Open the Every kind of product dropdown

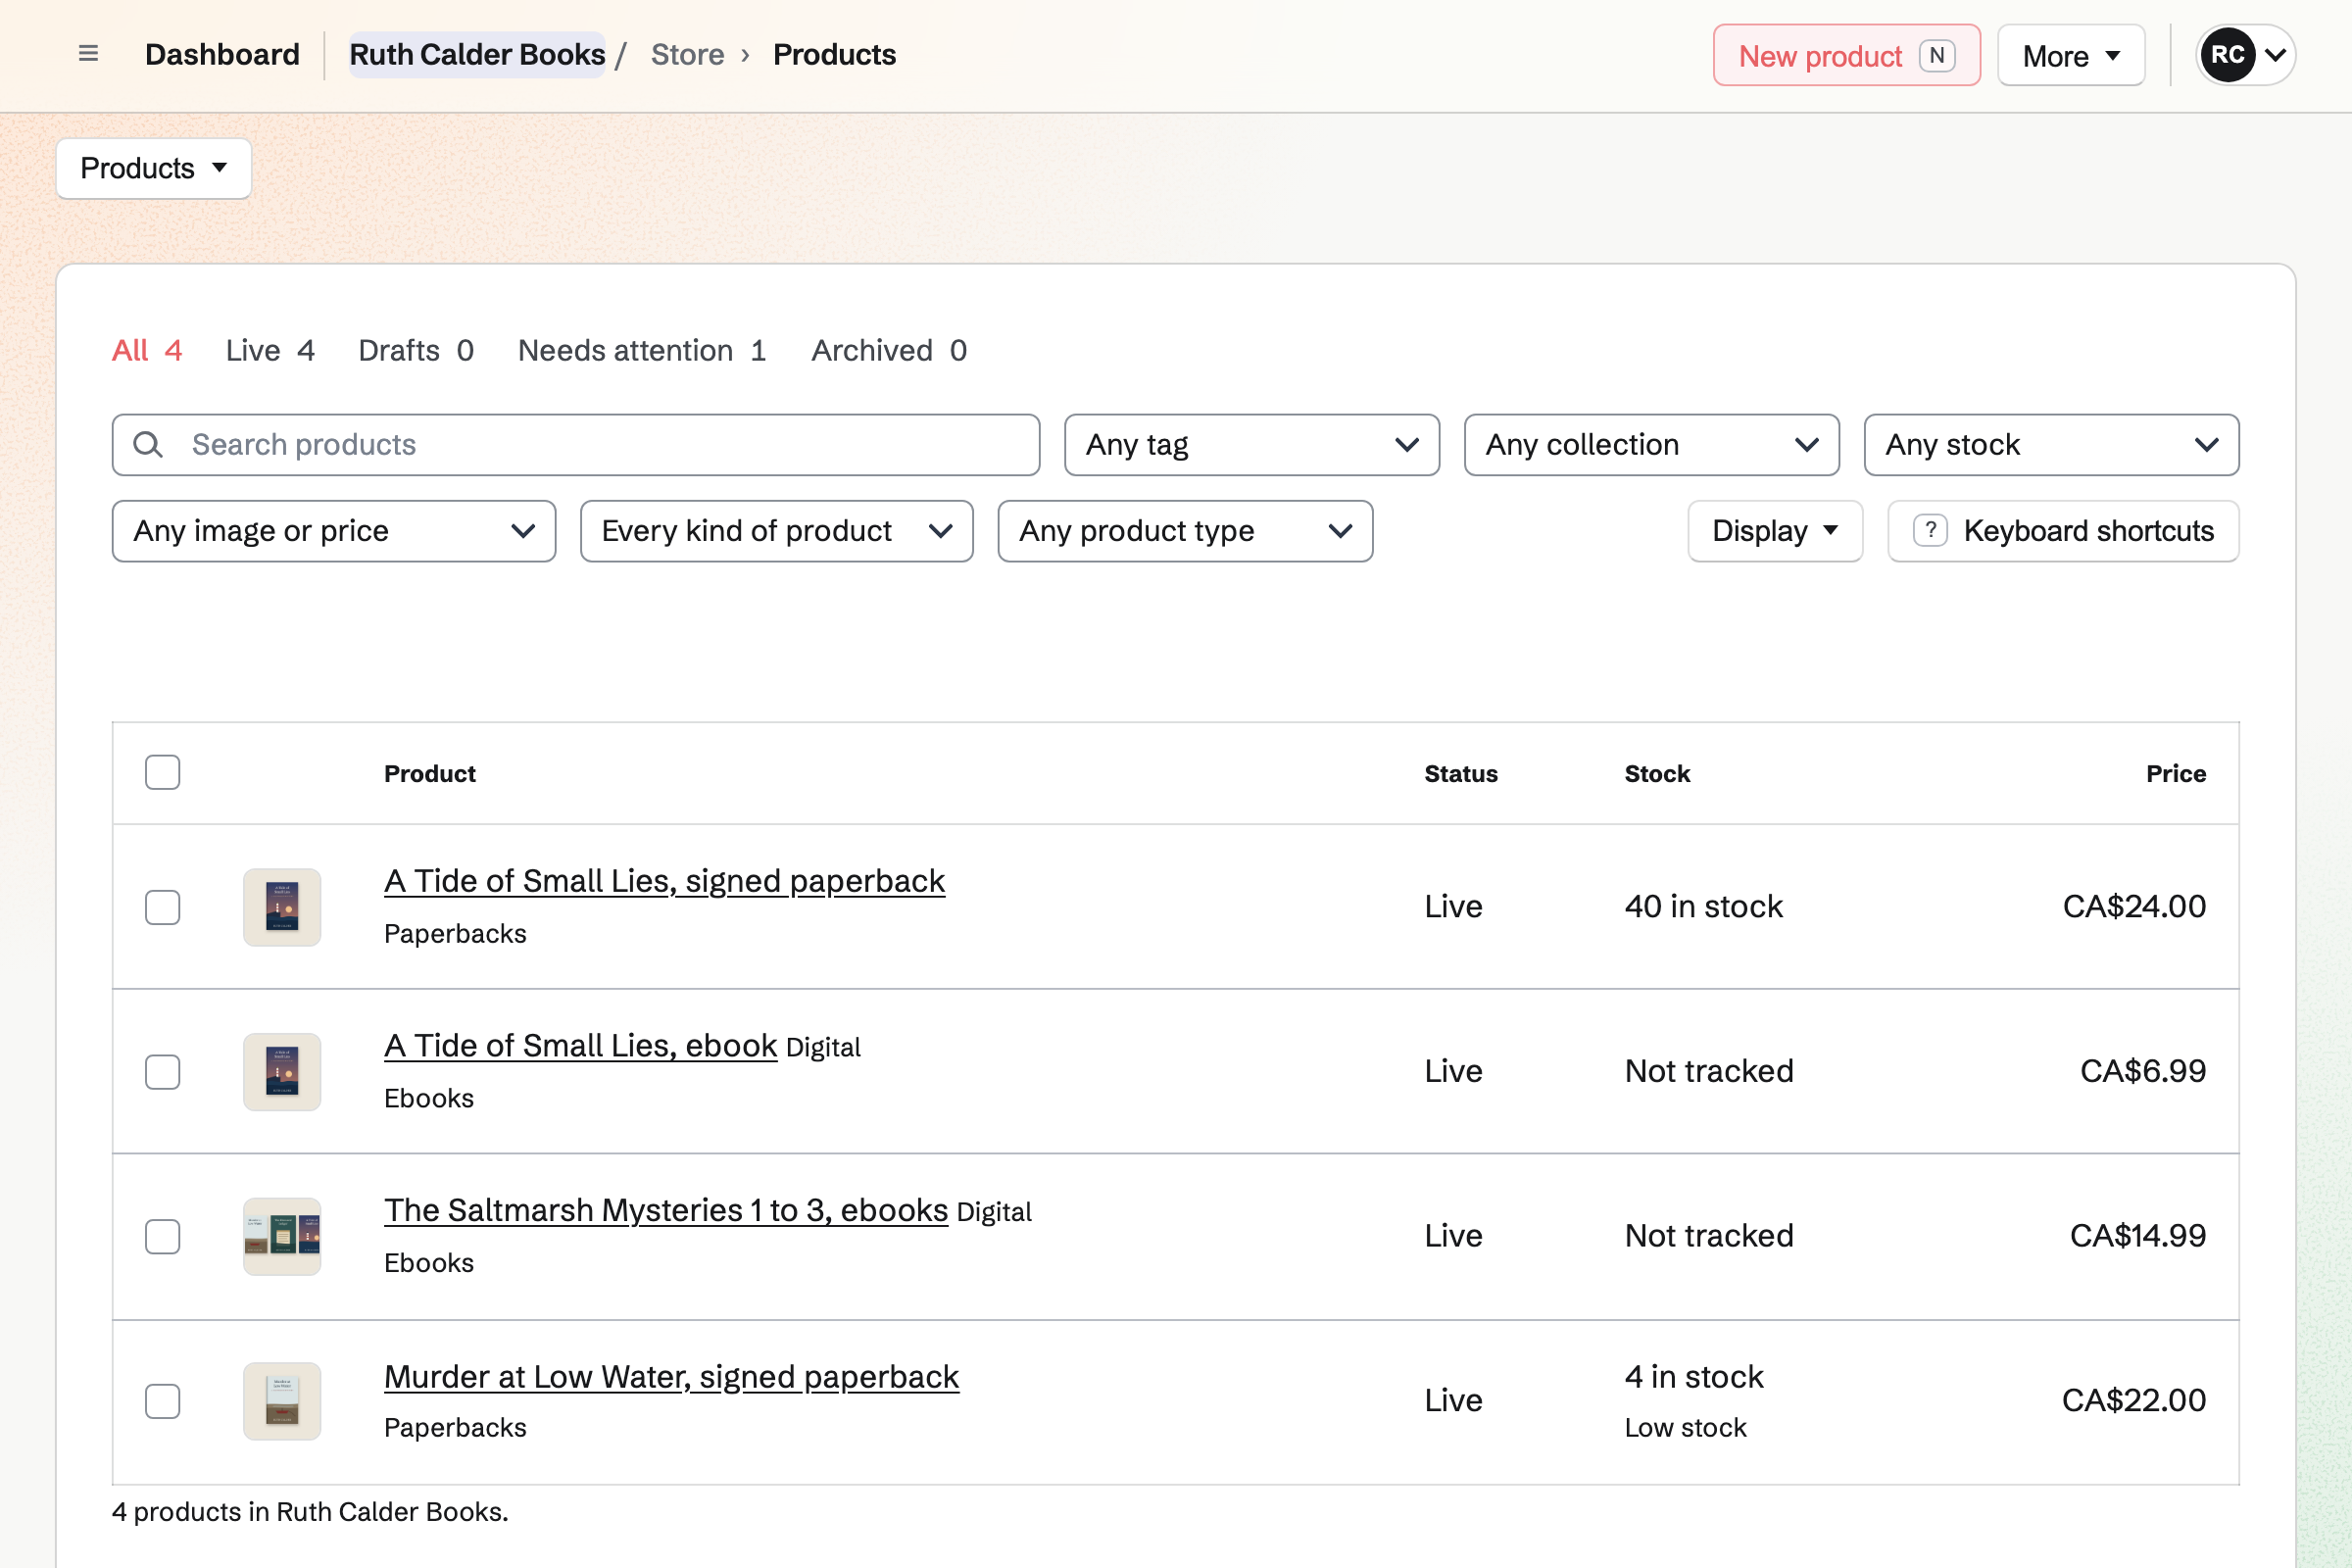(777, 531)
